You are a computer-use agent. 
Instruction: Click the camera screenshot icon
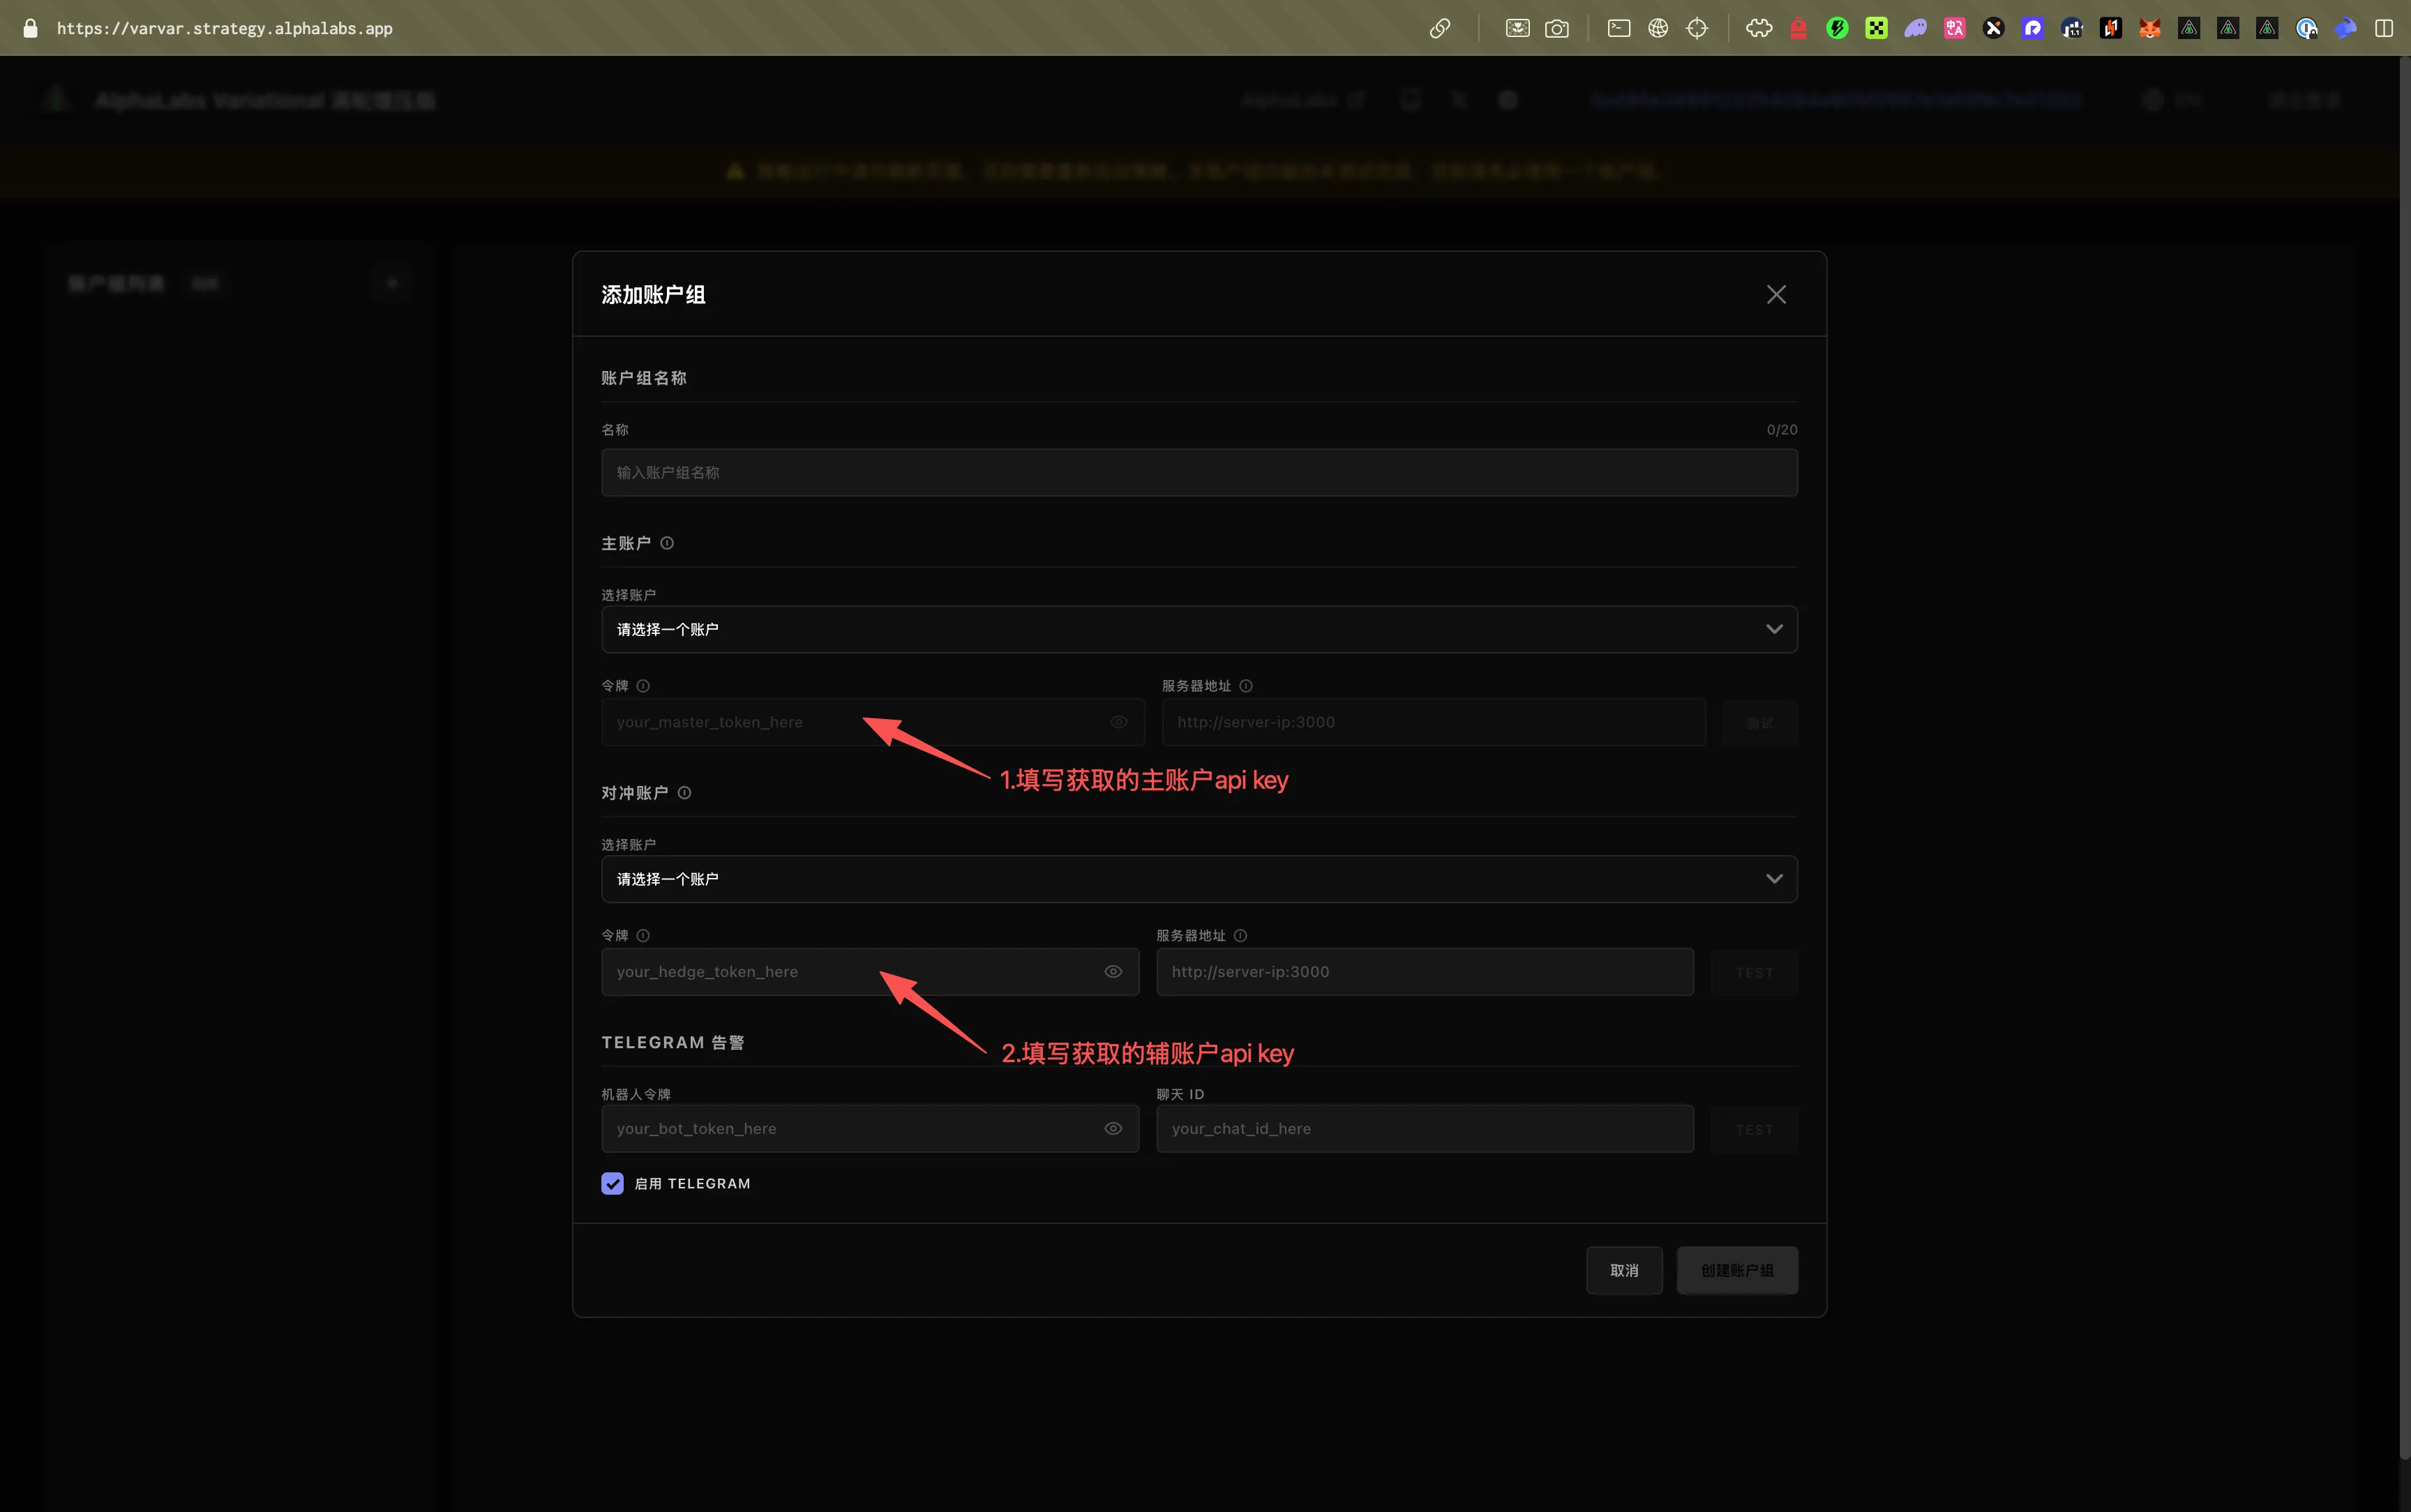pyautogui.click(x=1557, y=28)
